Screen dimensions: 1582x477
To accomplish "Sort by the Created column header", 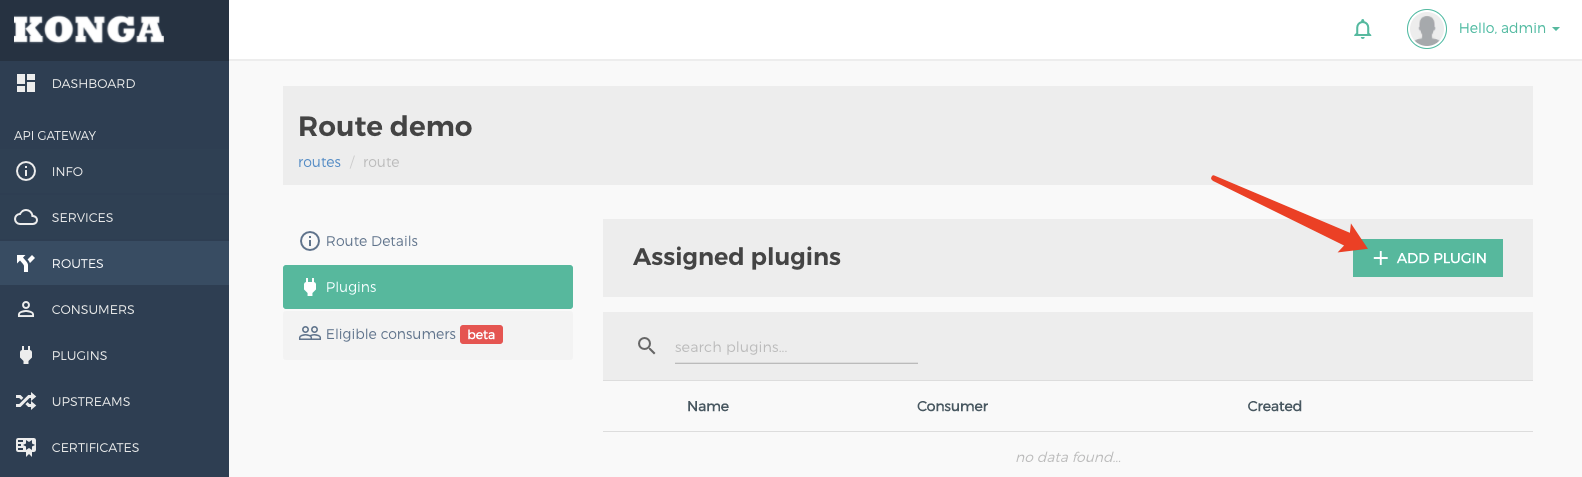I will click(x=1274, y=406).
